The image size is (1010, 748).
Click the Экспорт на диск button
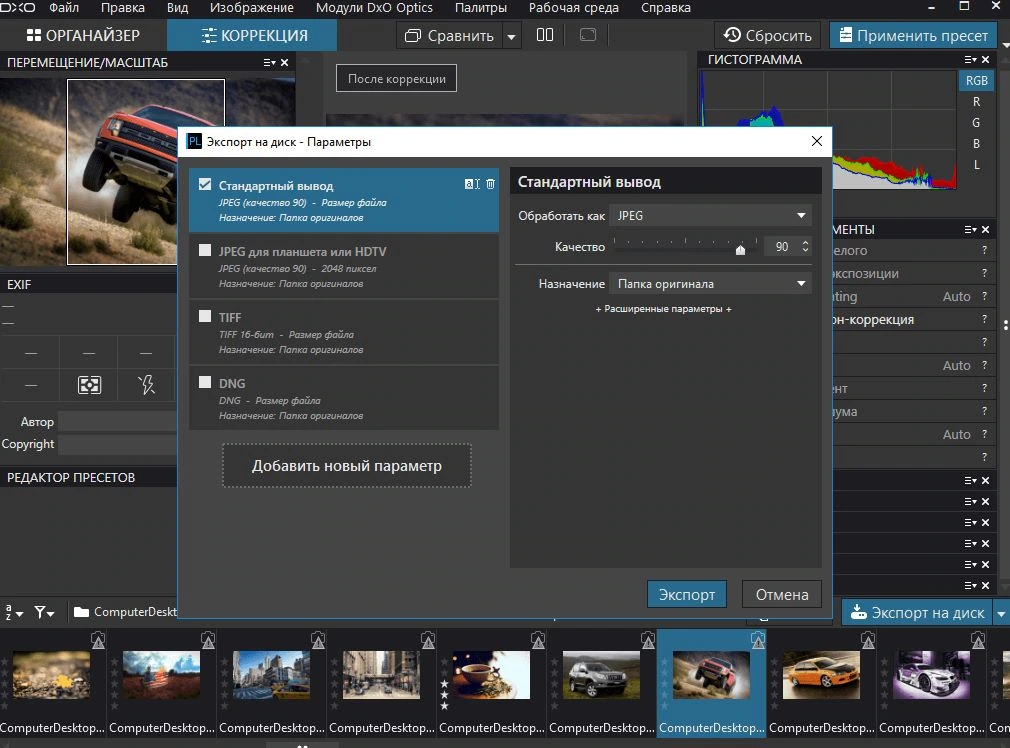918,613
